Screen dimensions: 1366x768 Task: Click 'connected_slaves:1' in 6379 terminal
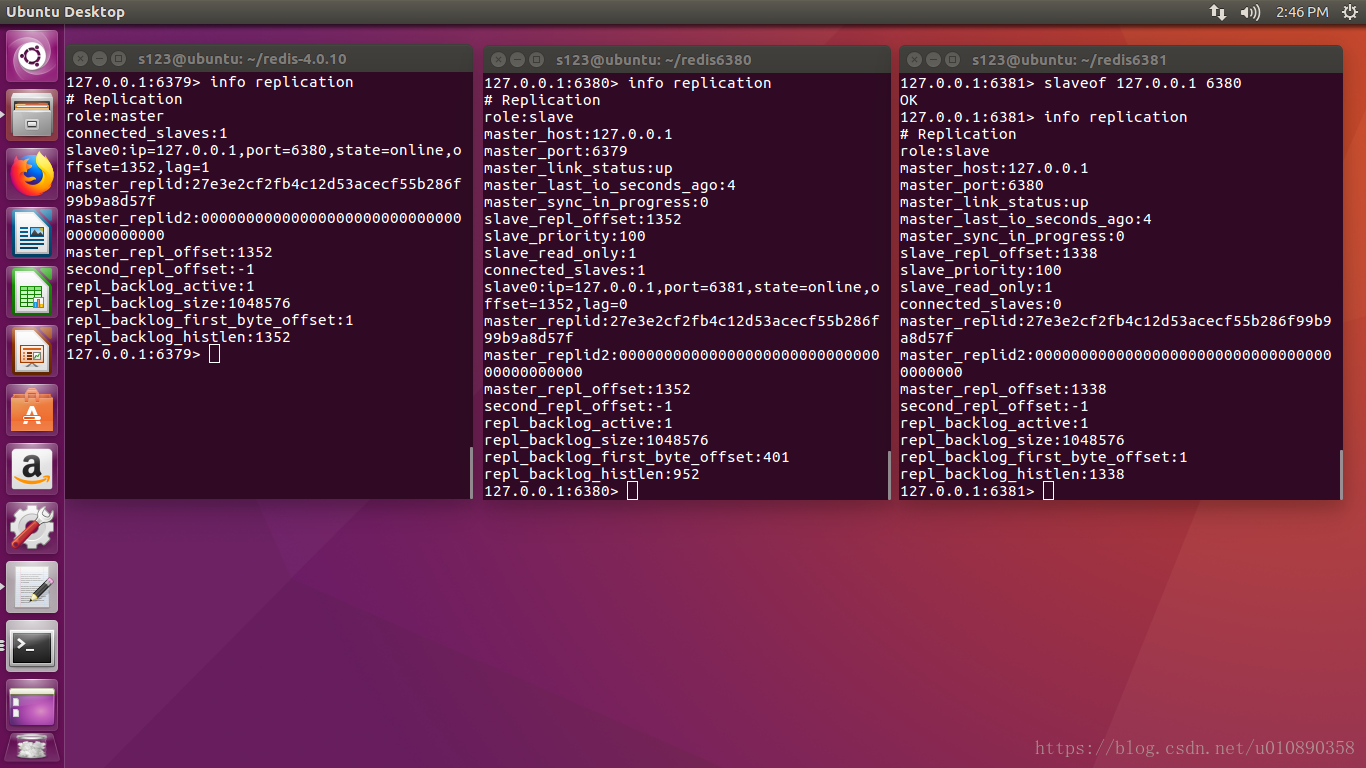click(x=147, y=133)
